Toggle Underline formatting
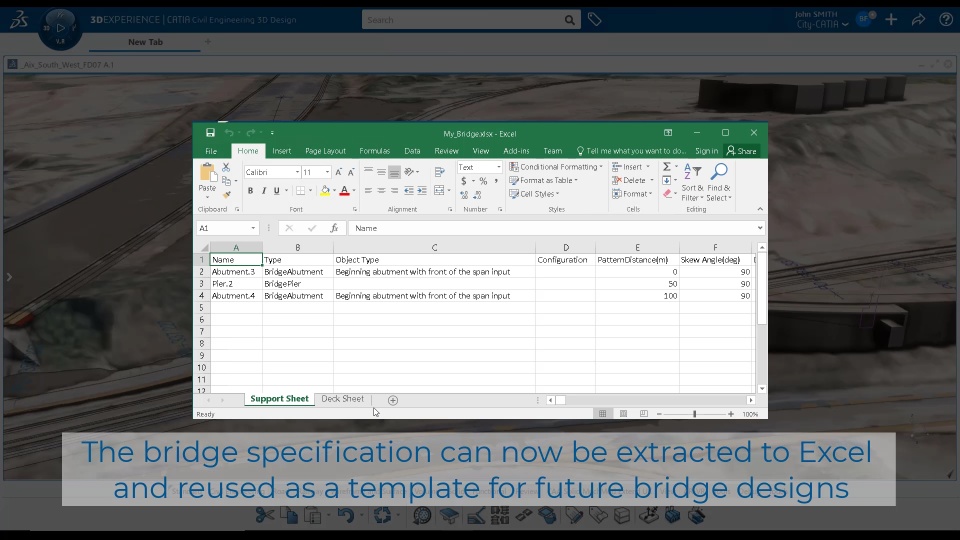The width and height of the screenshot is (960, 540). (277, 190)
